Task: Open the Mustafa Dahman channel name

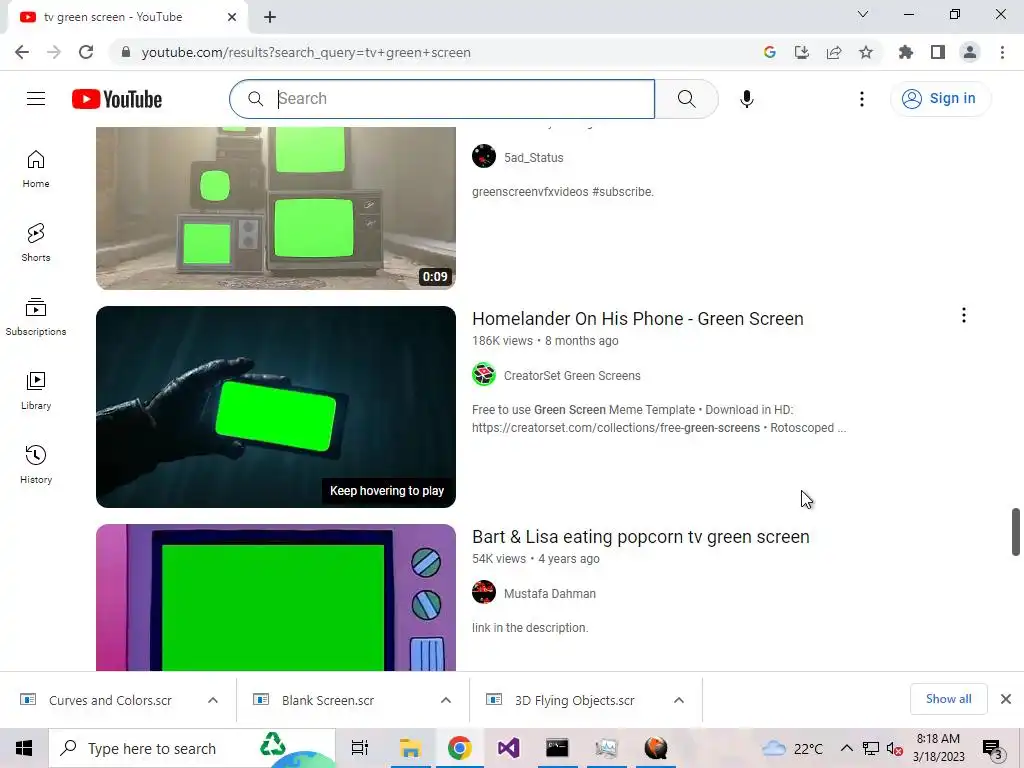Action: pos(550,594)
